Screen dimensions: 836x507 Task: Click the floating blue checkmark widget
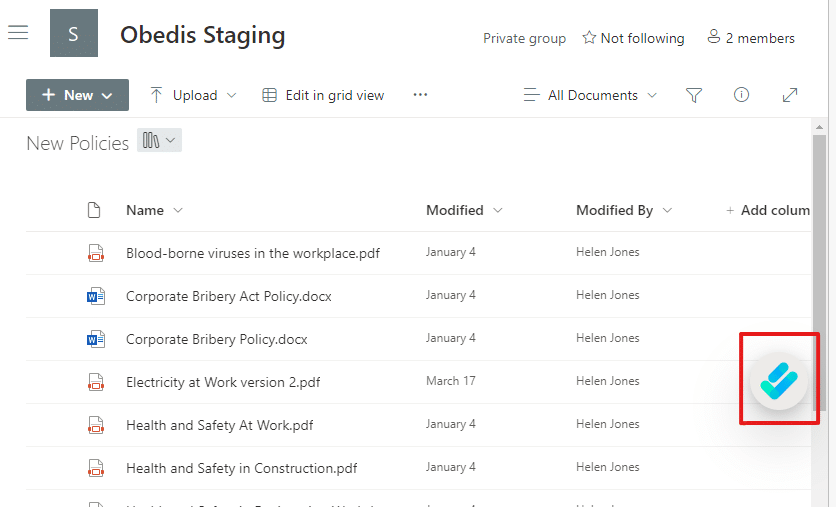tap(778, 381)
